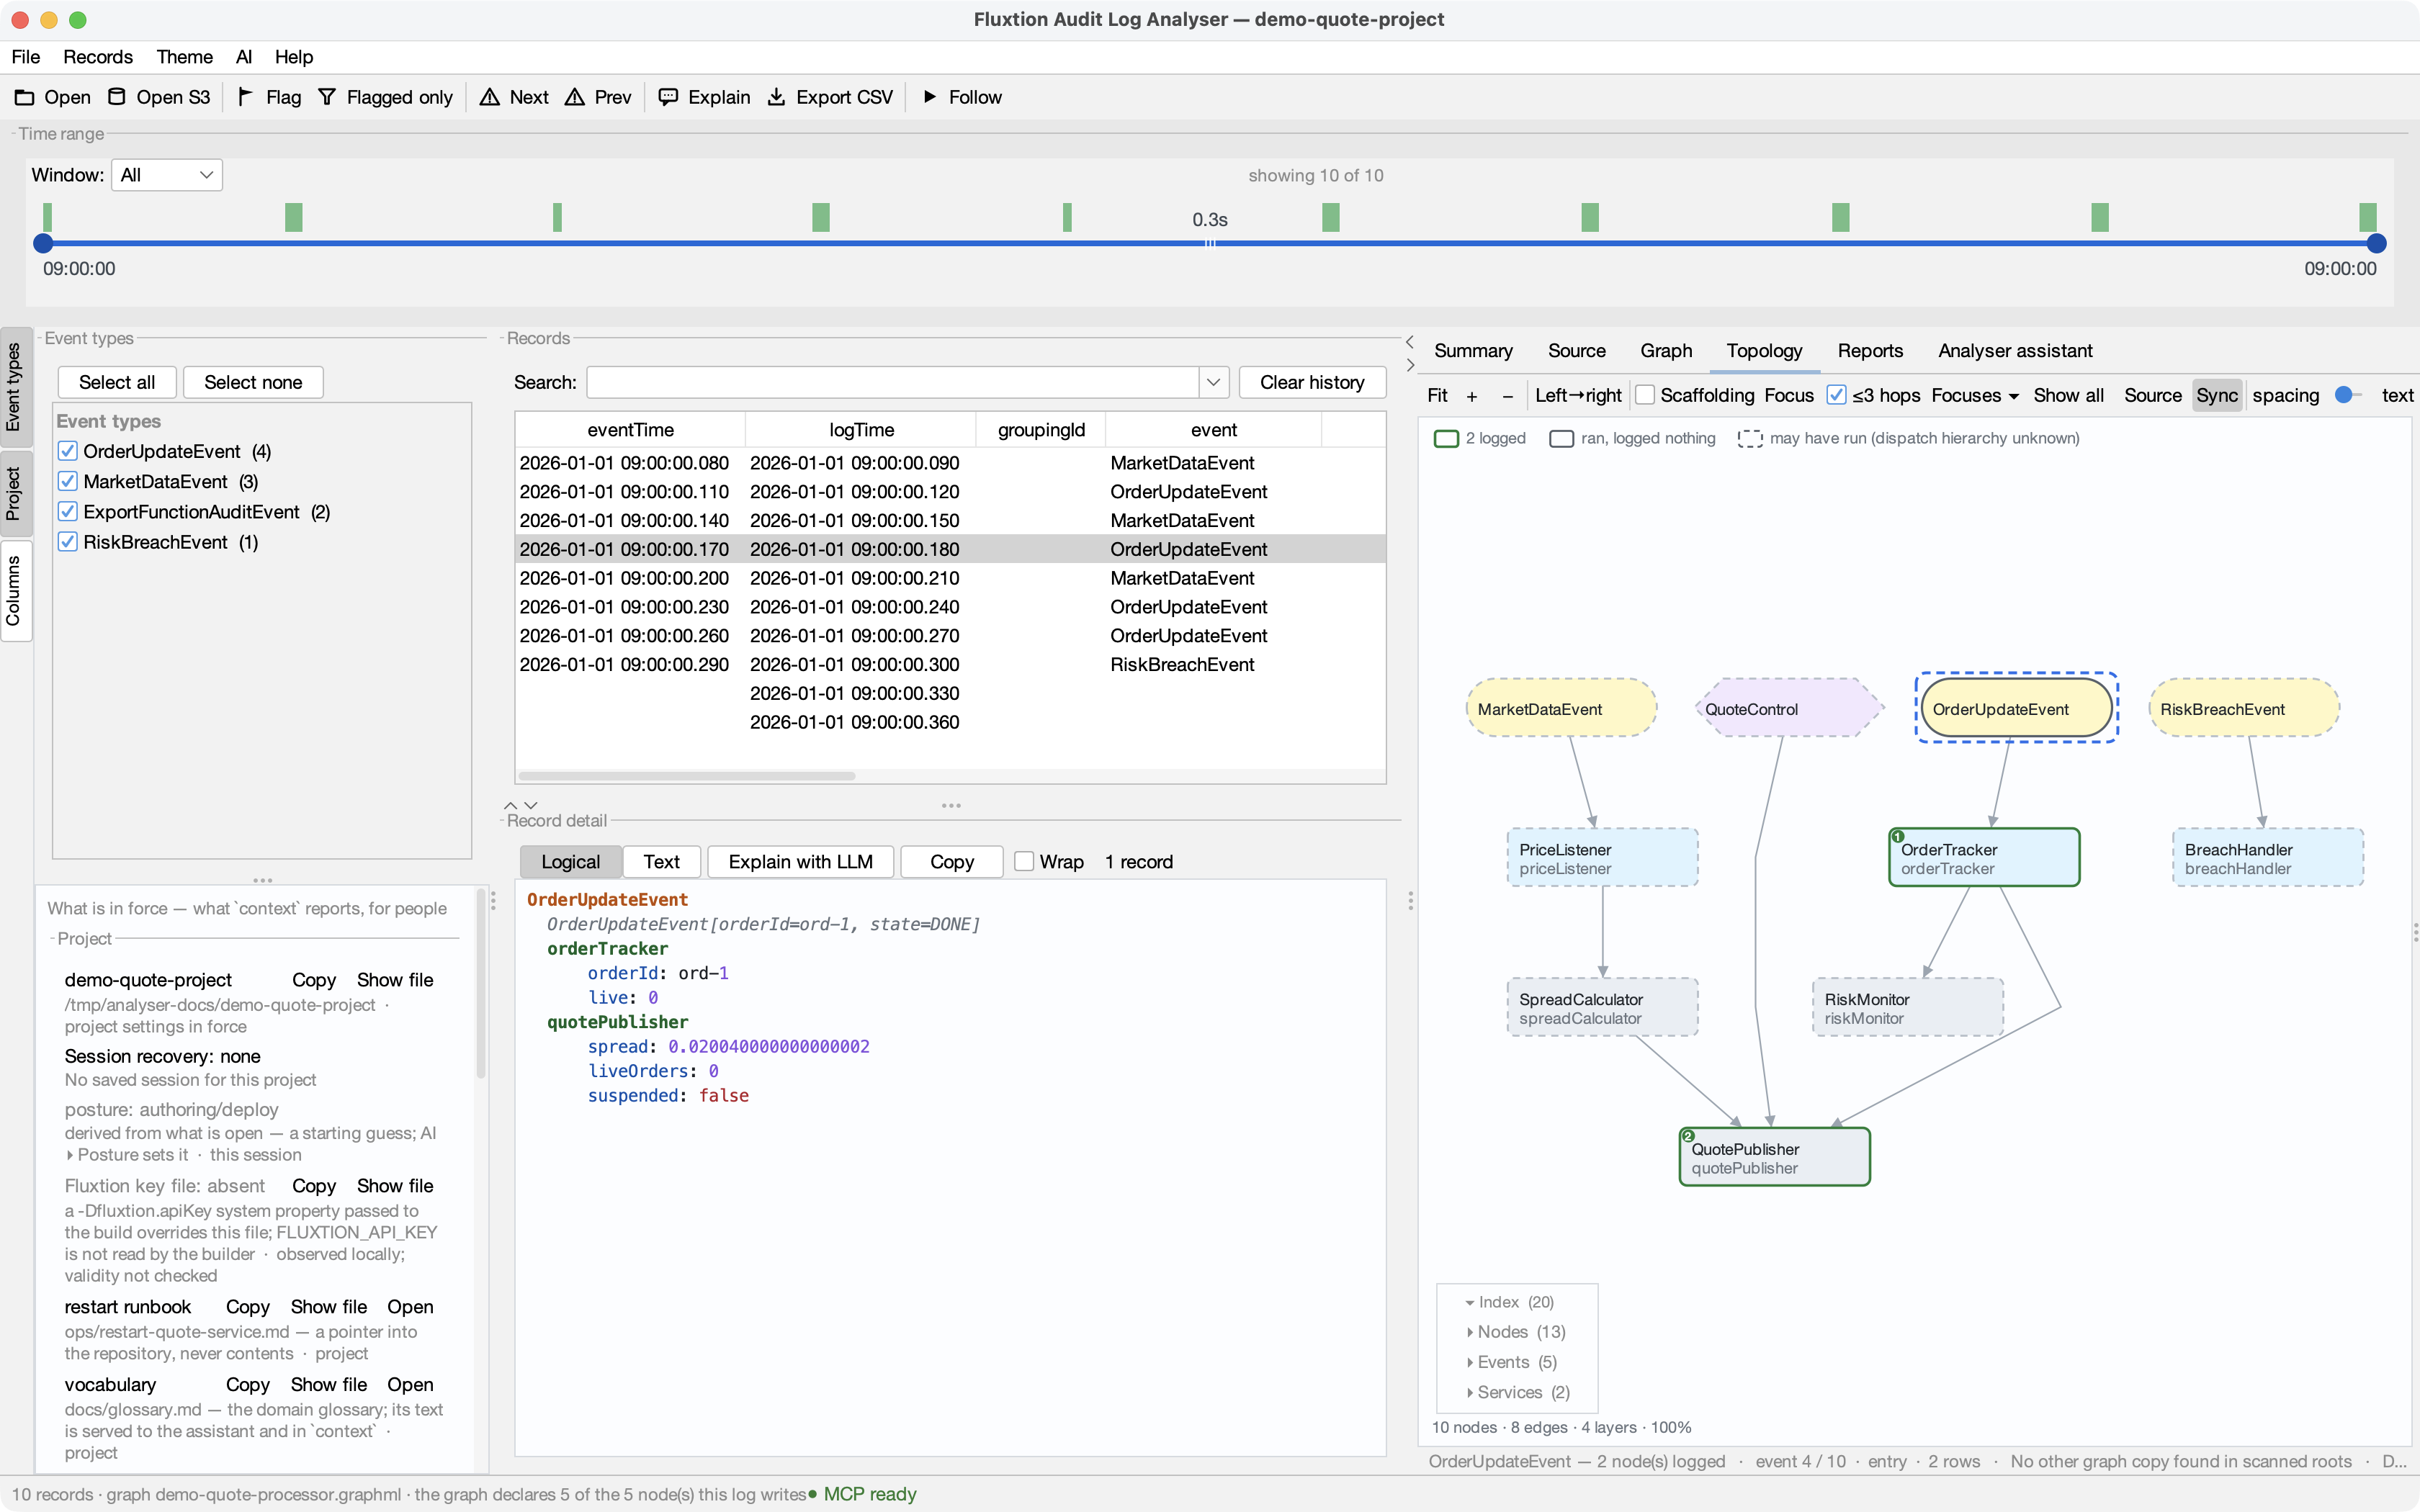Image resolution: width=2420 pixels, height=1512 pixels.
Task: Open the File menu
Action: click(26, 57)
